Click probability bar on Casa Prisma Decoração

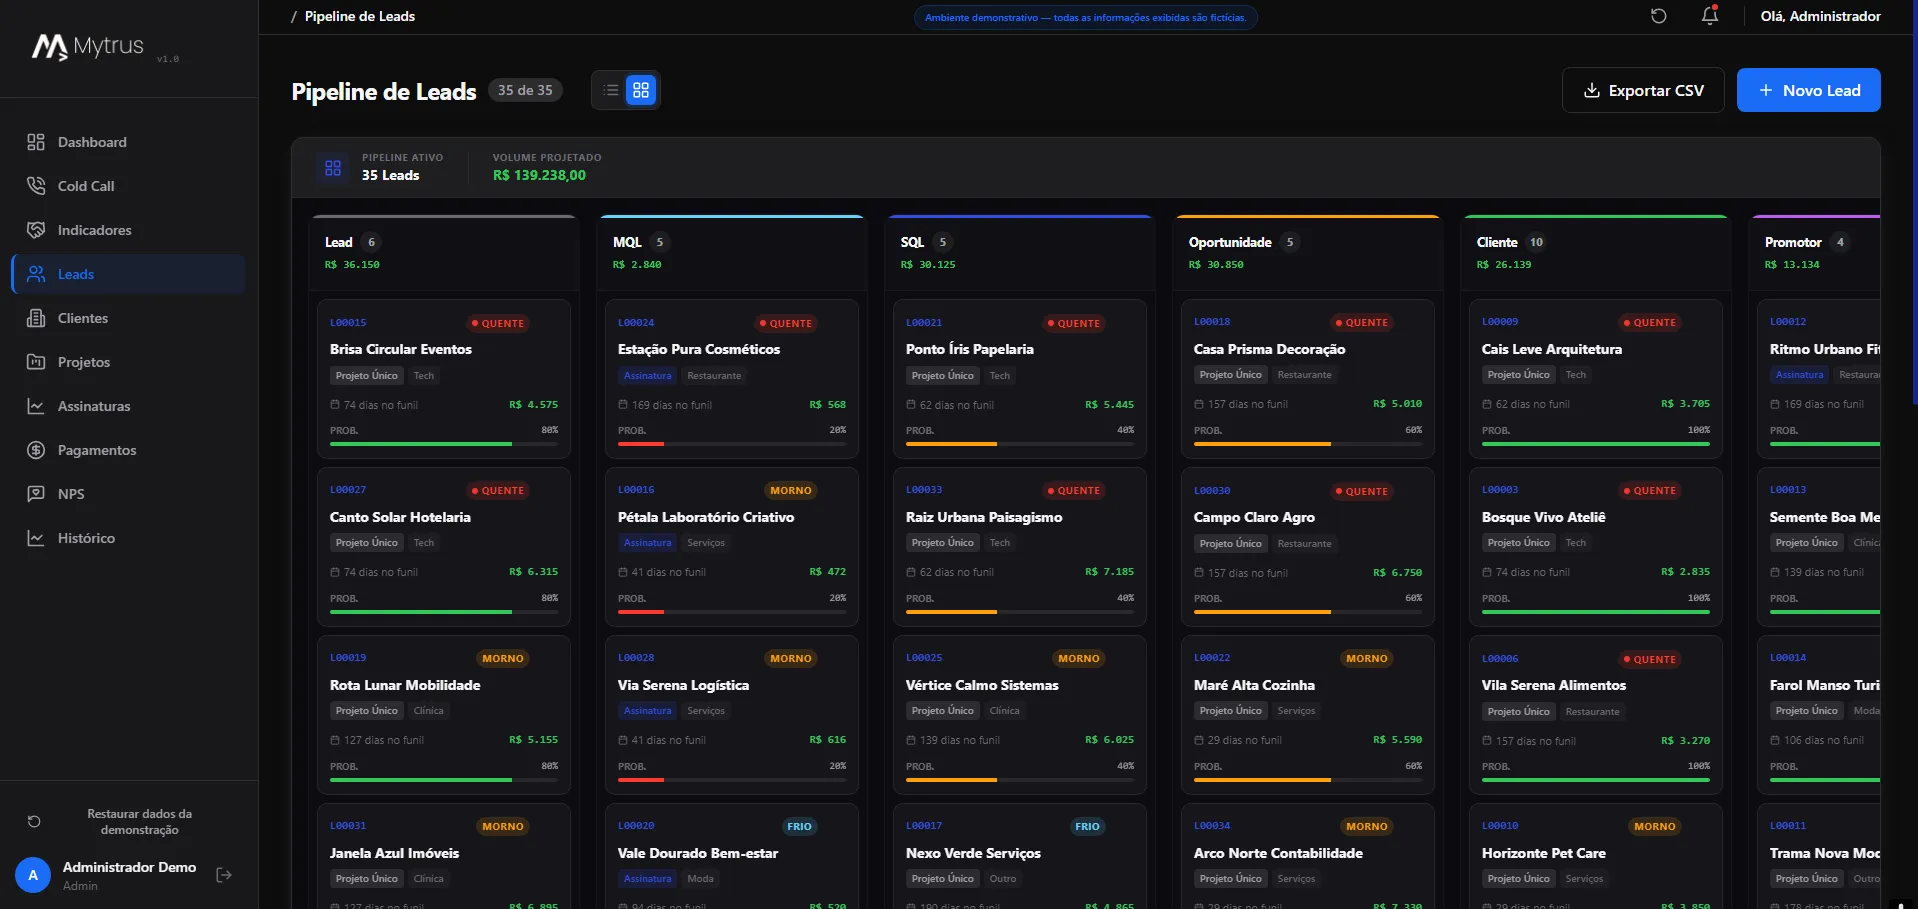(x=1308, y=444)
